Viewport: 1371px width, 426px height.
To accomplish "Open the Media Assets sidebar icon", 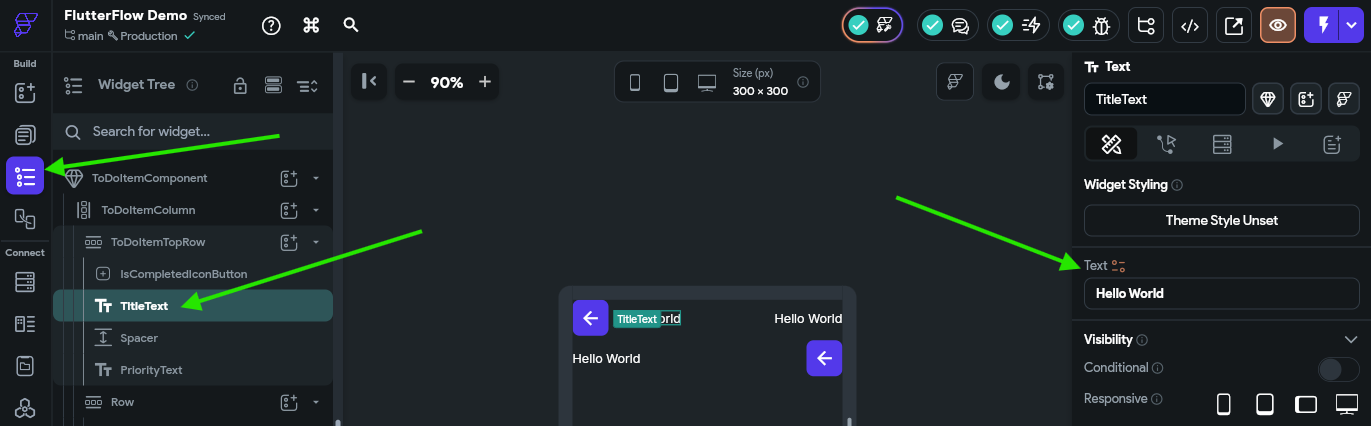I will click(x=25, y=366).
